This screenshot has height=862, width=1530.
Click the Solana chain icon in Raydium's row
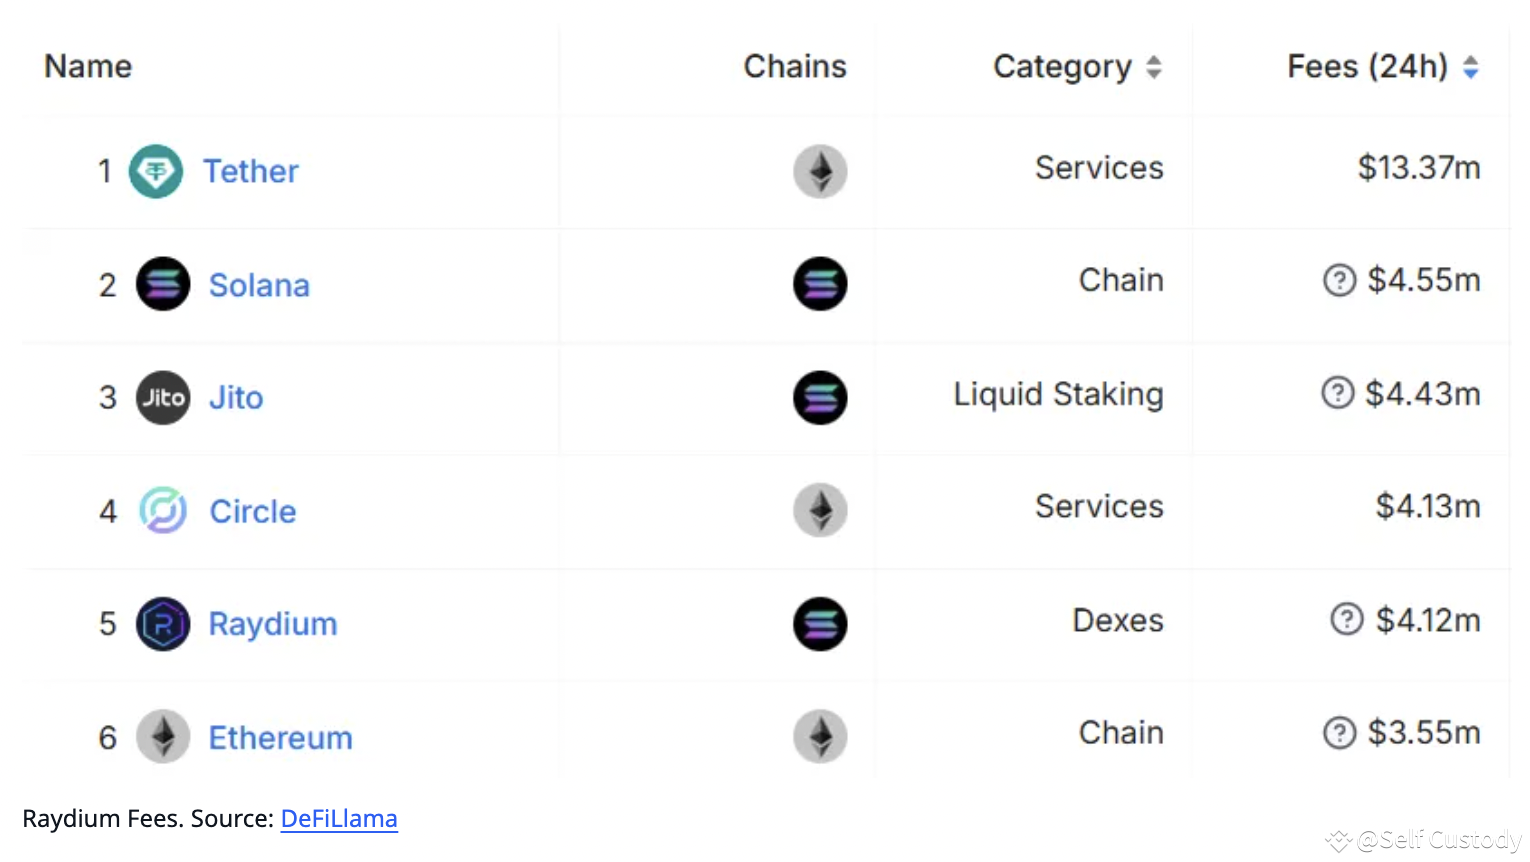pos(820,624)
